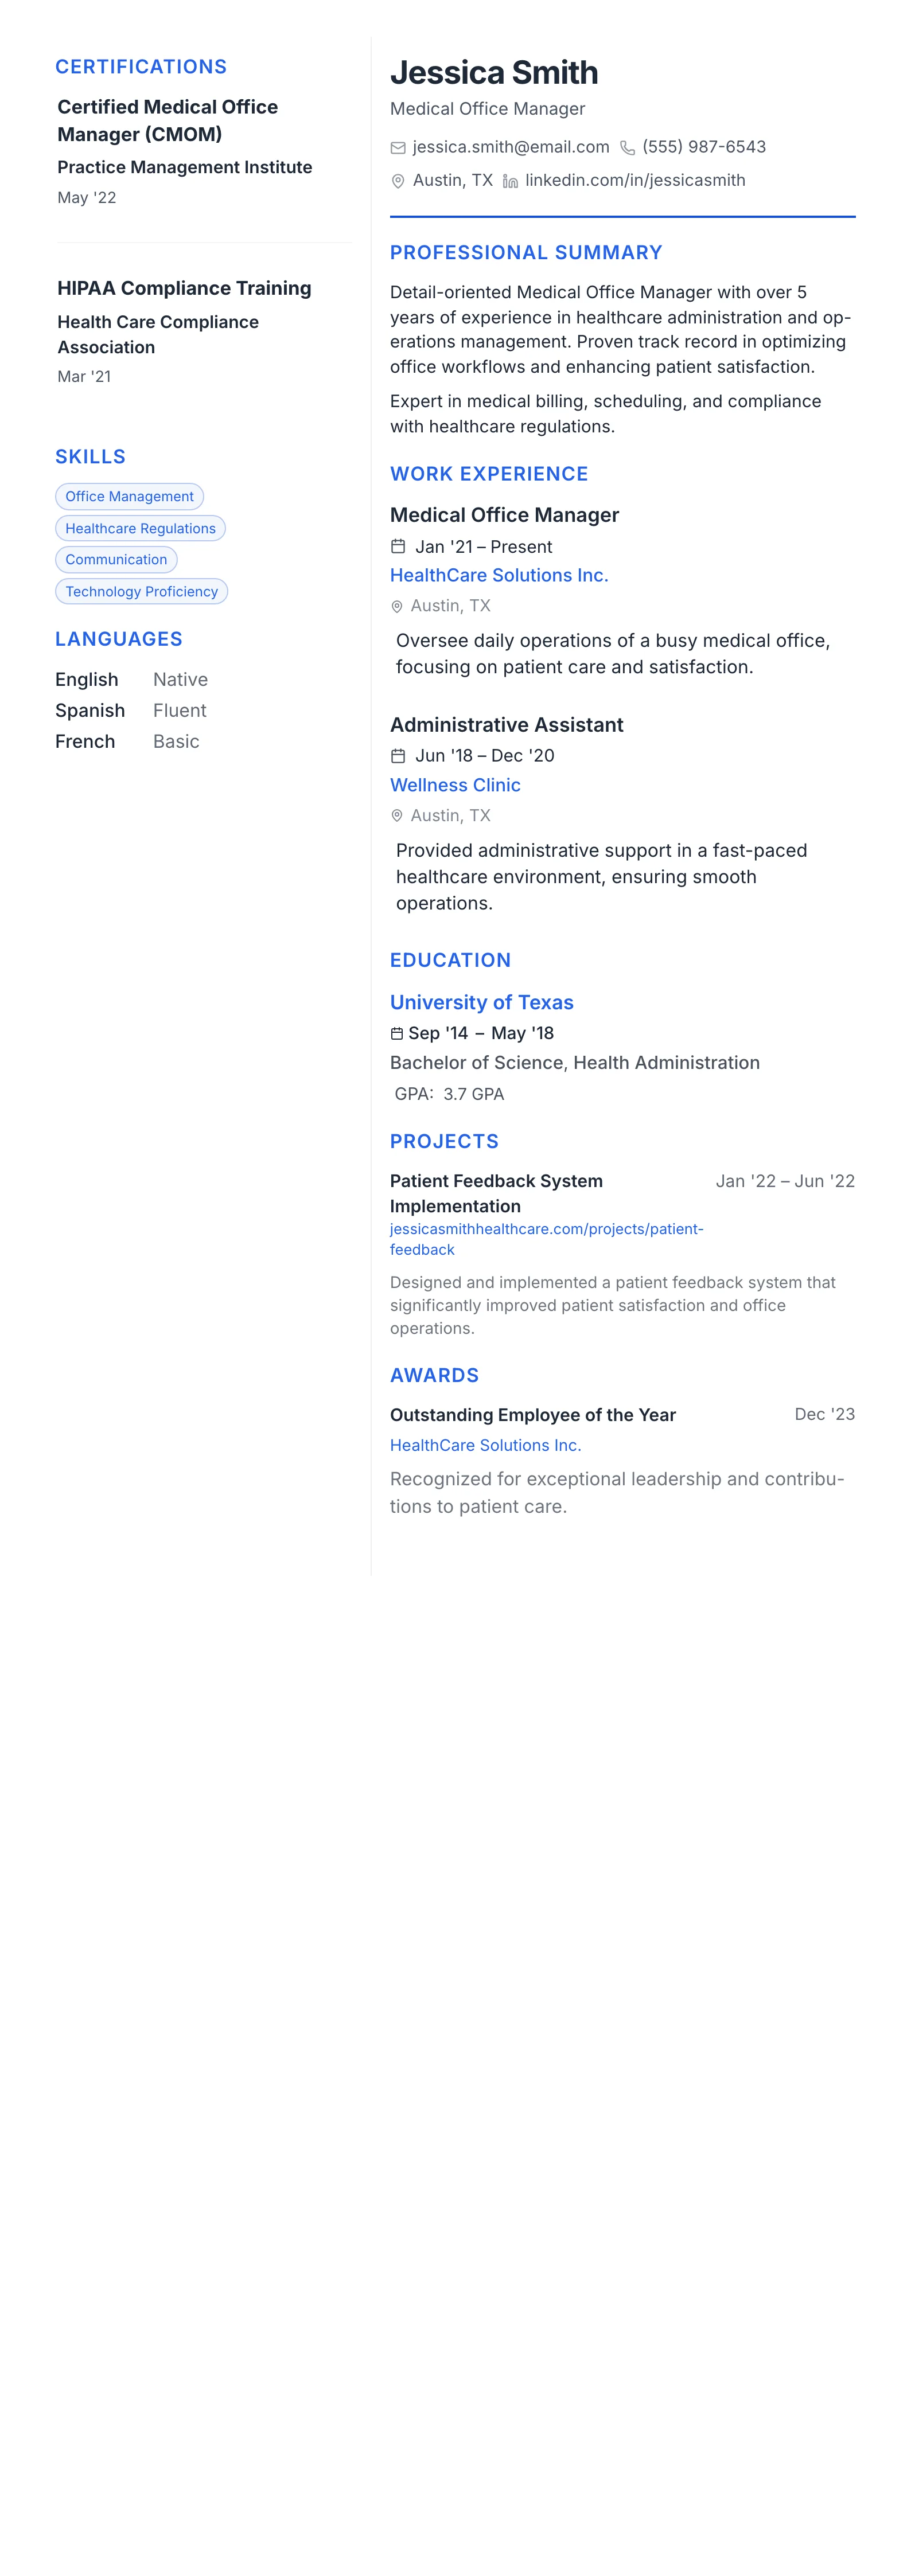Click the Jessica Smith name heading
Screen dimensions: 911x2576
tap(494, 72)
